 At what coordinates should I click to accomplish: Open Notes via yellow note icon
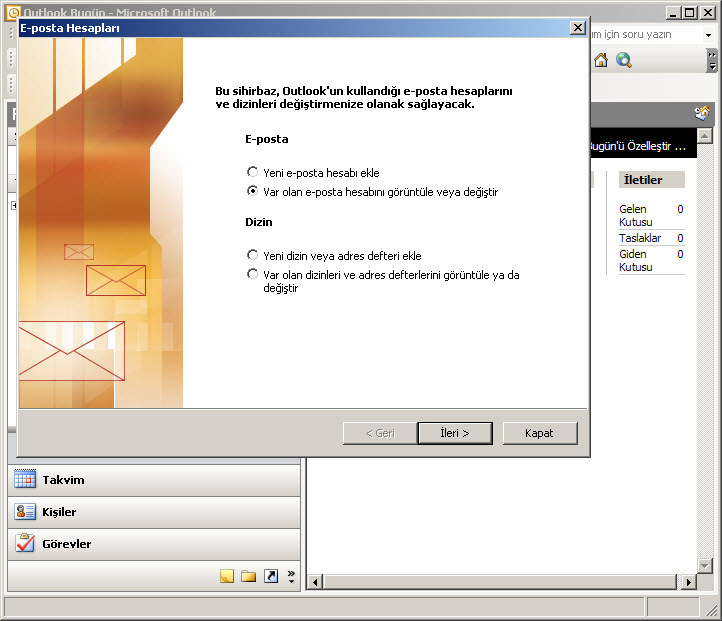(x=227, y=576)
